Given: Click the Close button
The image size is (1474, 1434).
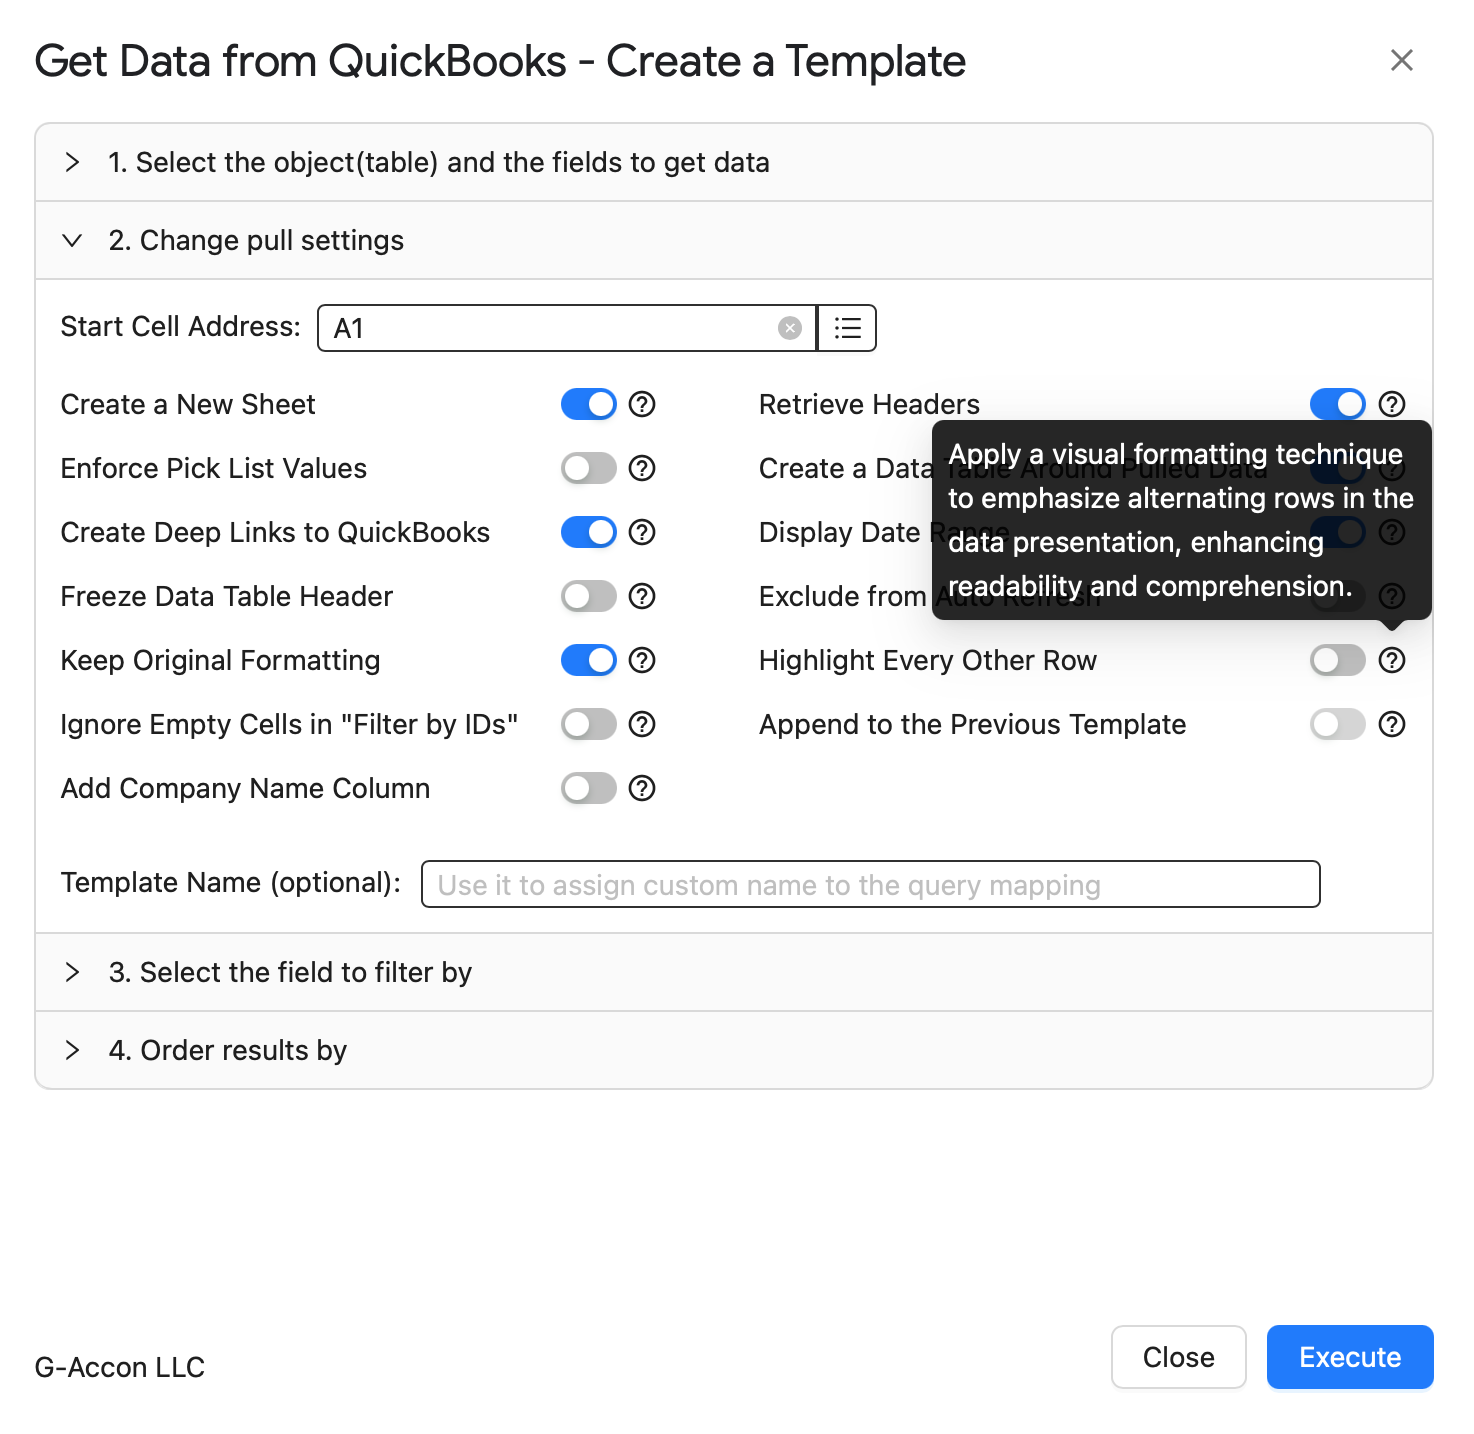Looking at the screenshot, I should [x=1179, y=1357].
